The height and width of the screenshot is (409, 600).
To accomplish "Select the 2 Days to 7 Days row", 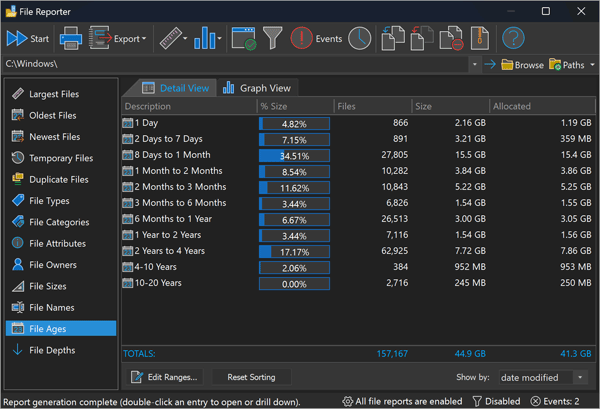I will 358,139.
